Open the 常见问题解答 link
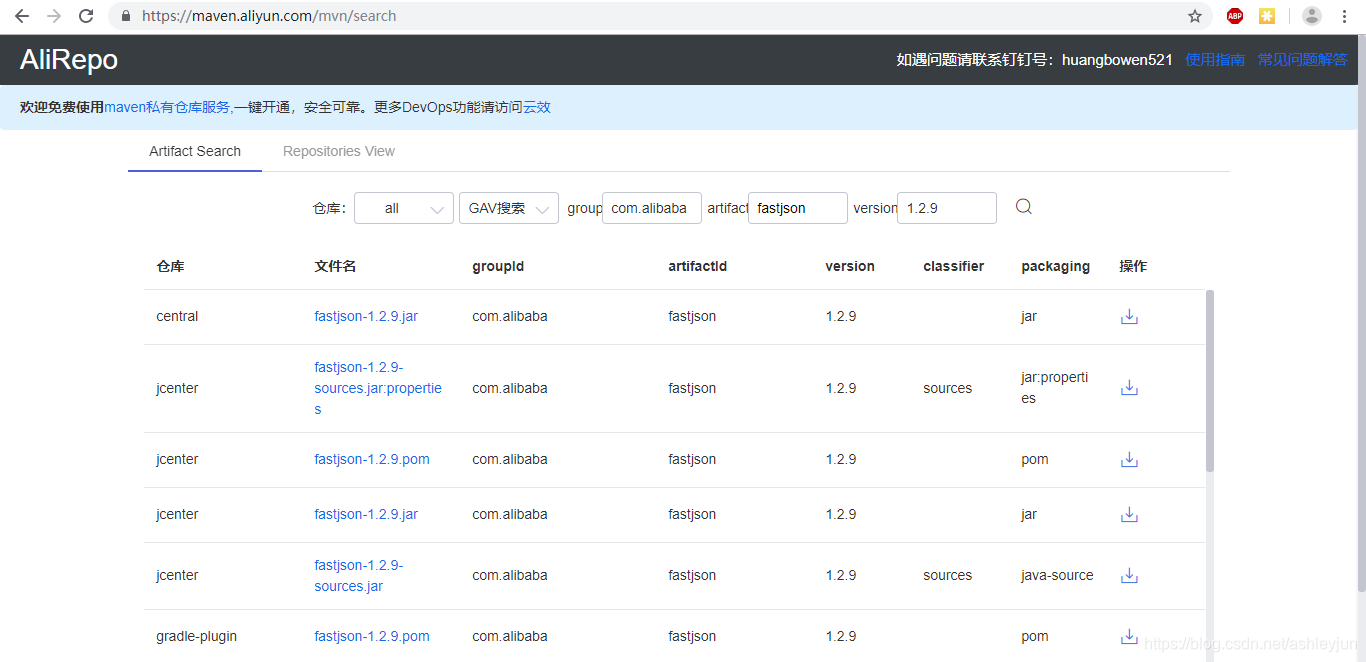The height and width of the screenshot is (662, 1366). click(1303, 60)
